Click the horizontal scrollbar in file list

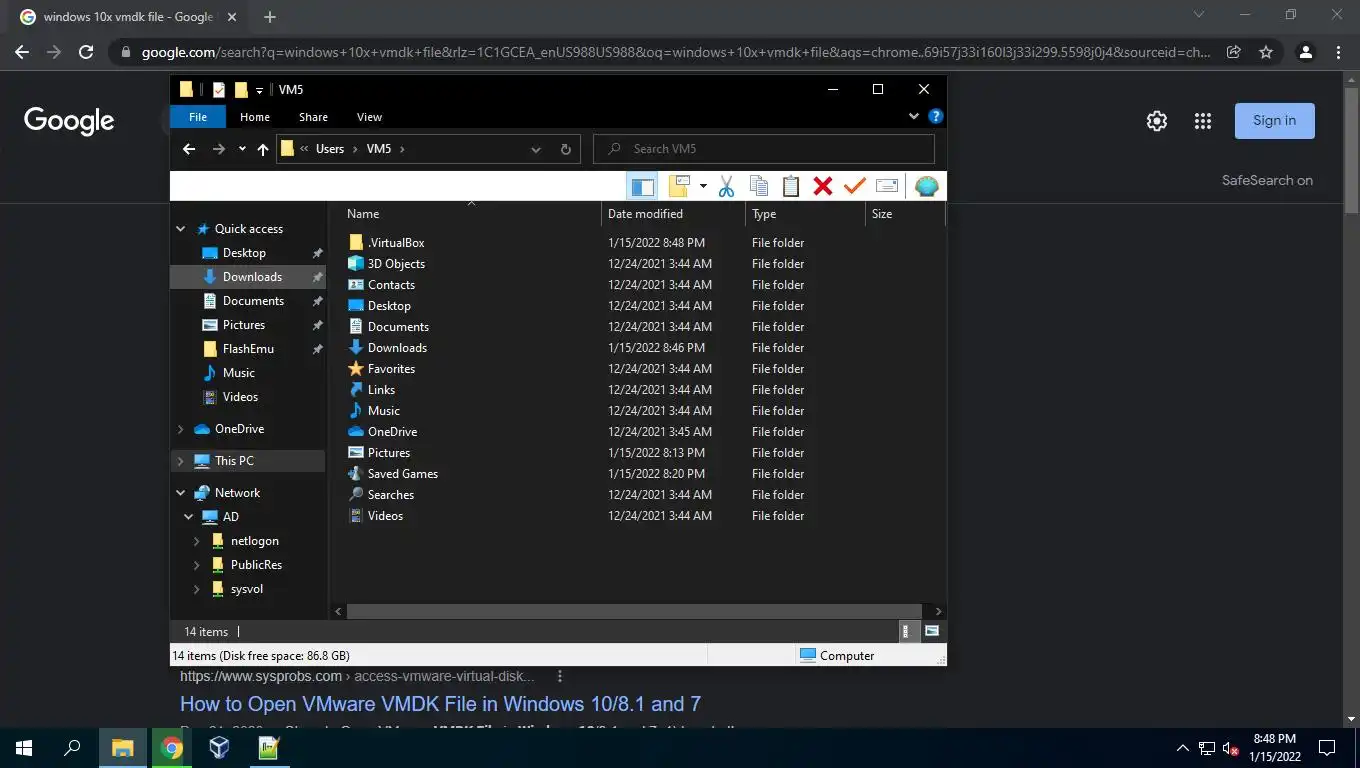tap(633, 611)
